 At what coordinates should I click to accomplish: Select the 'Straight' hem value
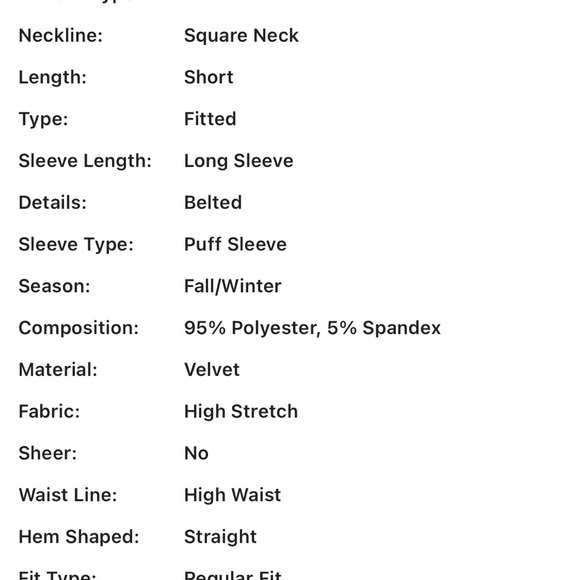[x=220, y=537]
